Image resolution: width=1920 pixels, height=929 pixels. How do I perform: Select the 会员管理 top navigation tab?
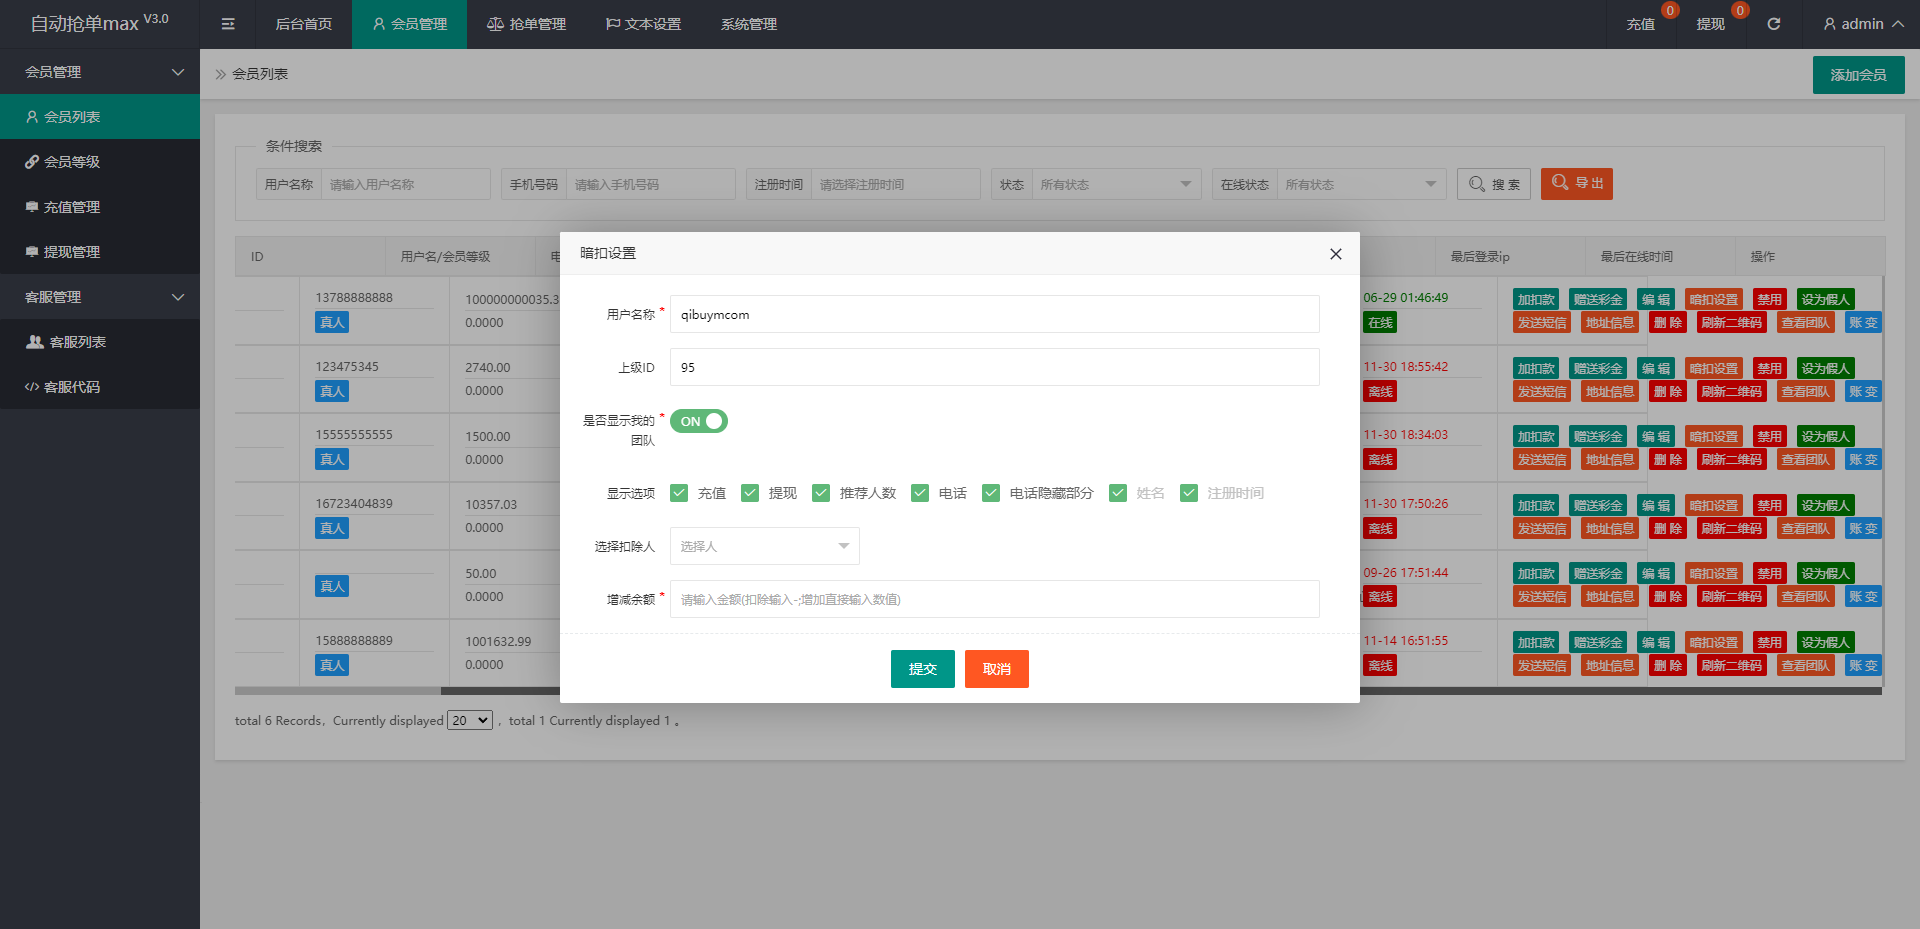pos(409,24)
